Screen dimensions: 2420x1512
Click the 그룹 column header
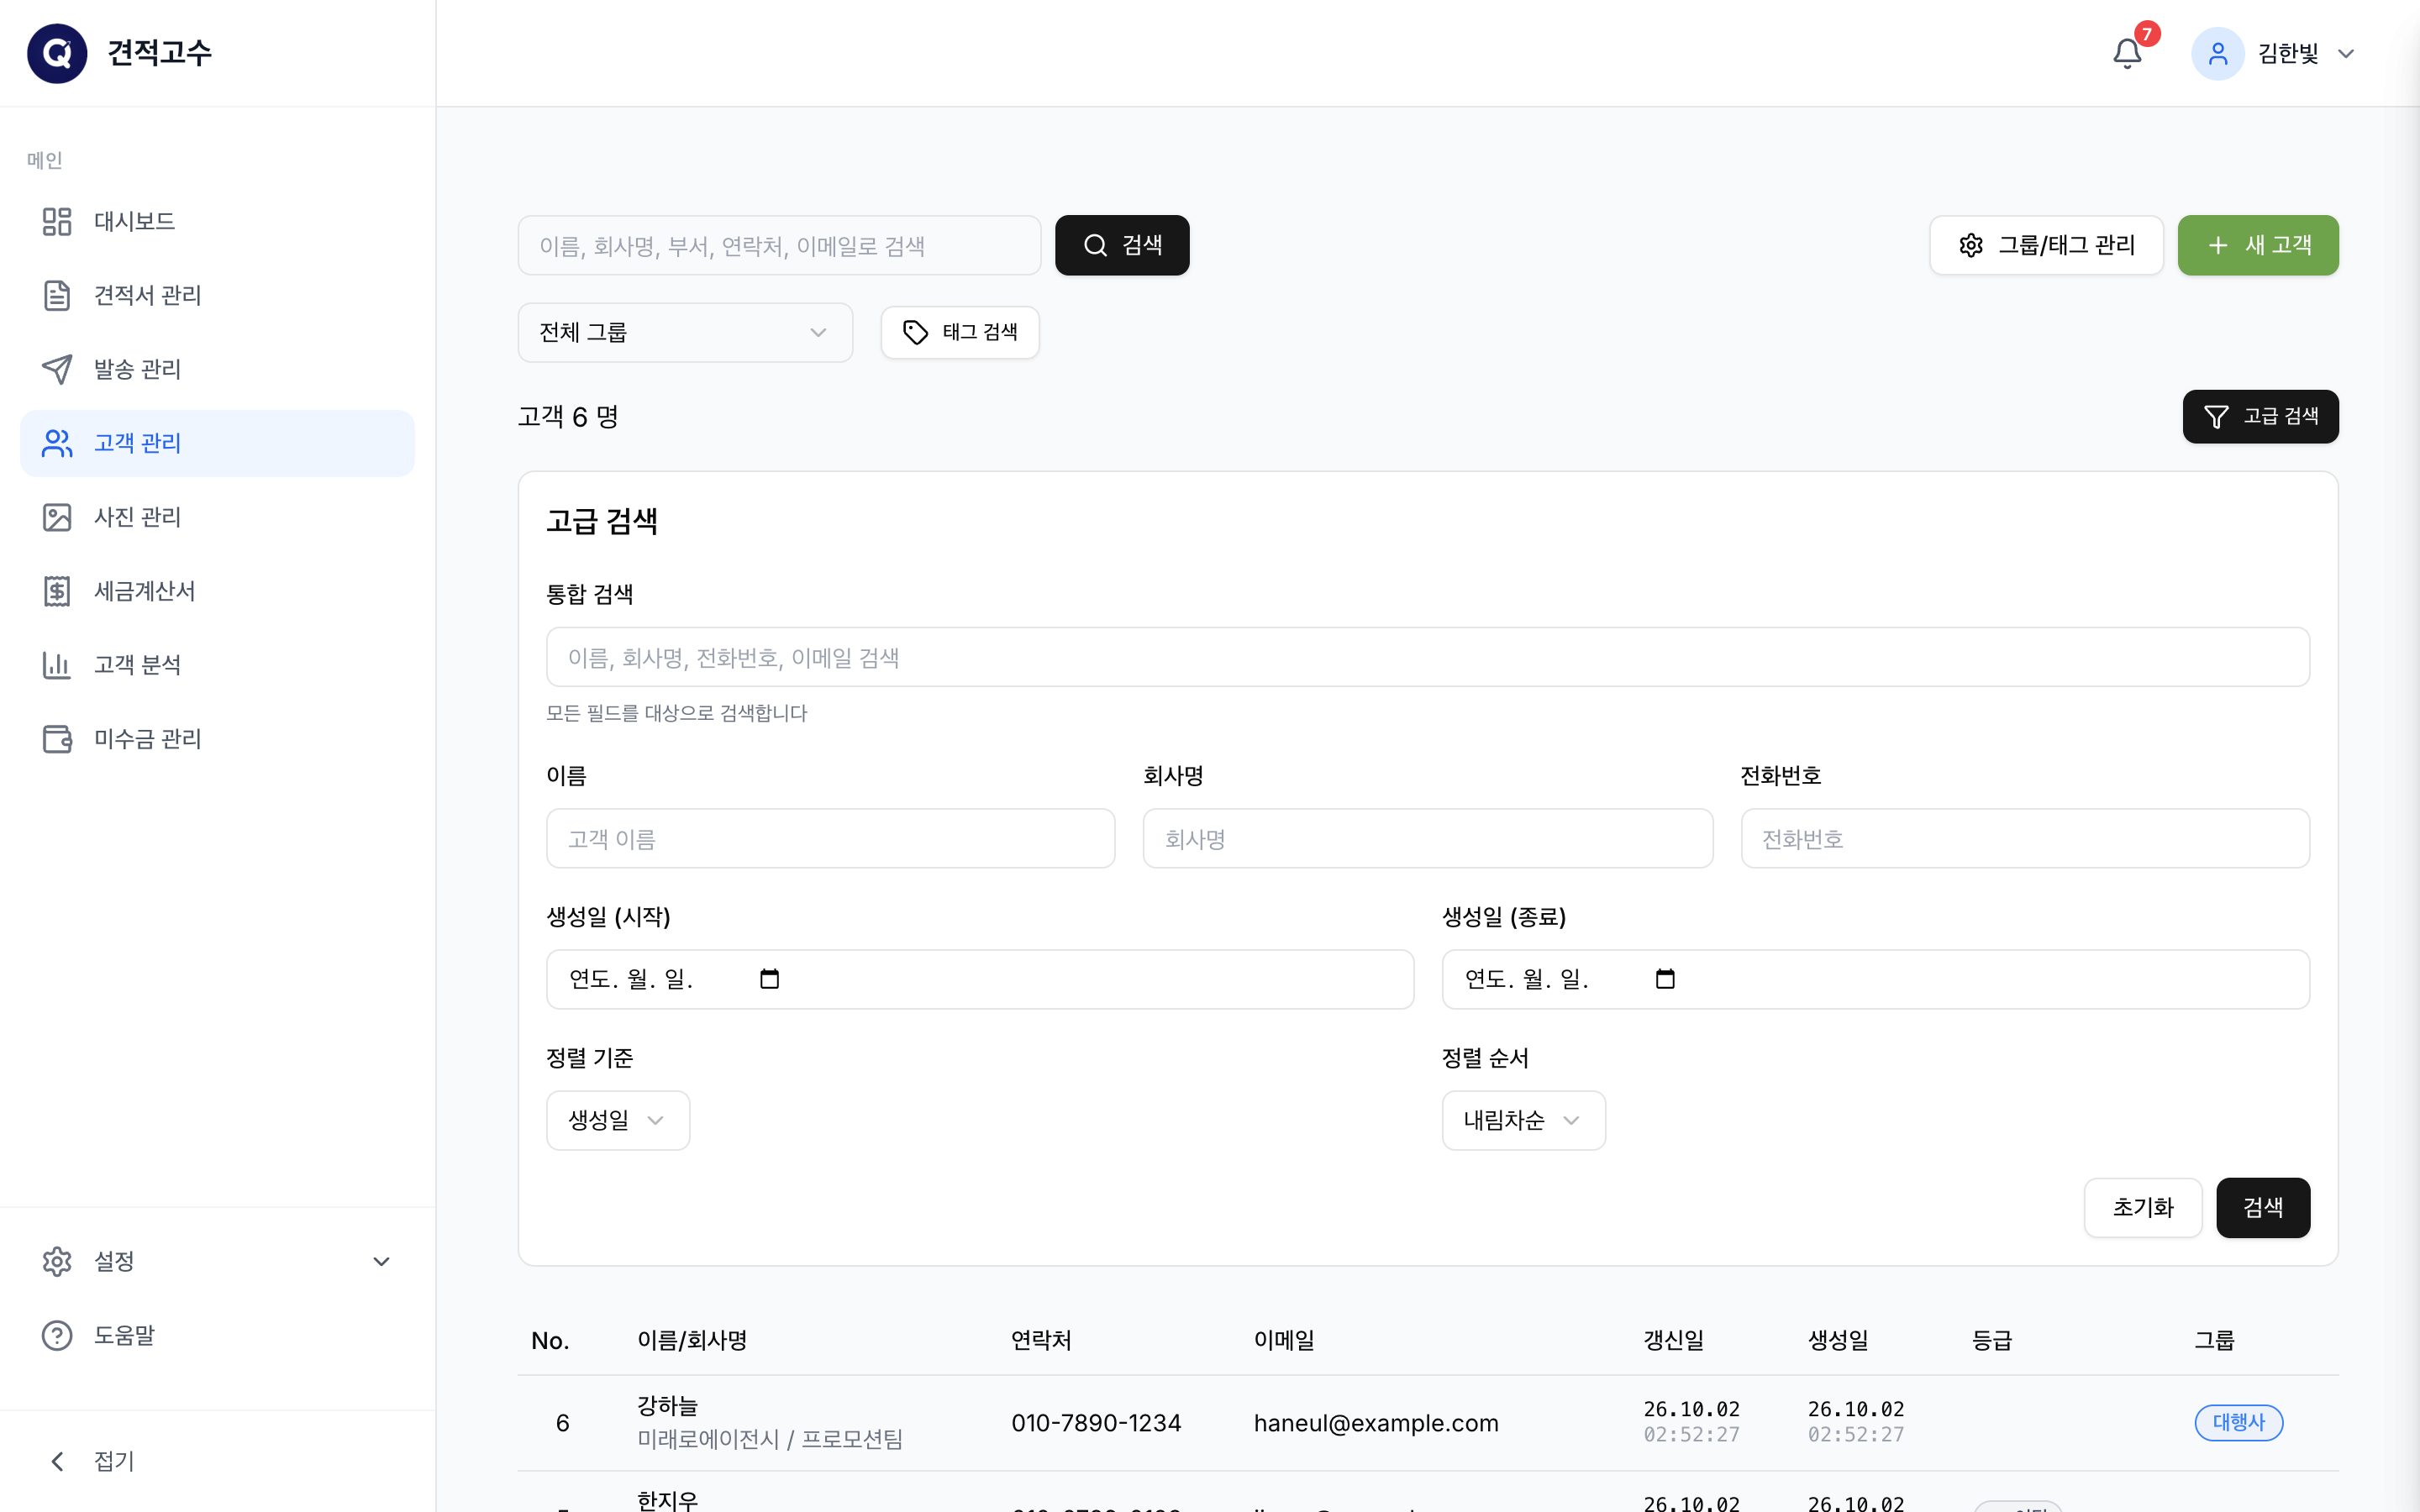coord(2214,1340)
